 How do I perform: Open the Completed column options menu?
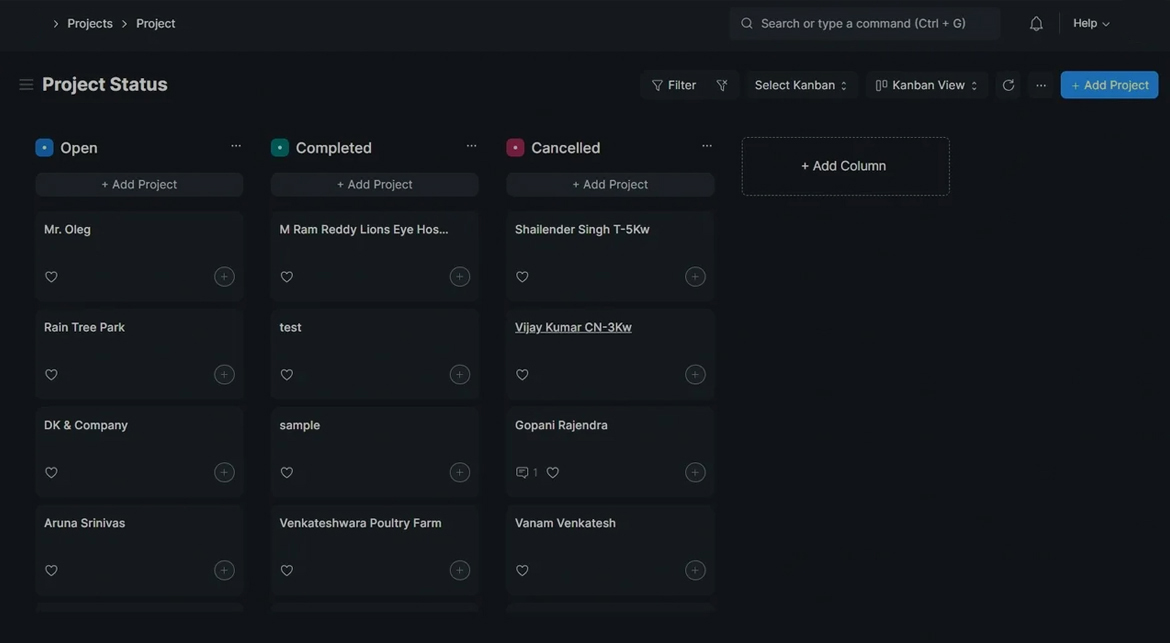(471, 146)
